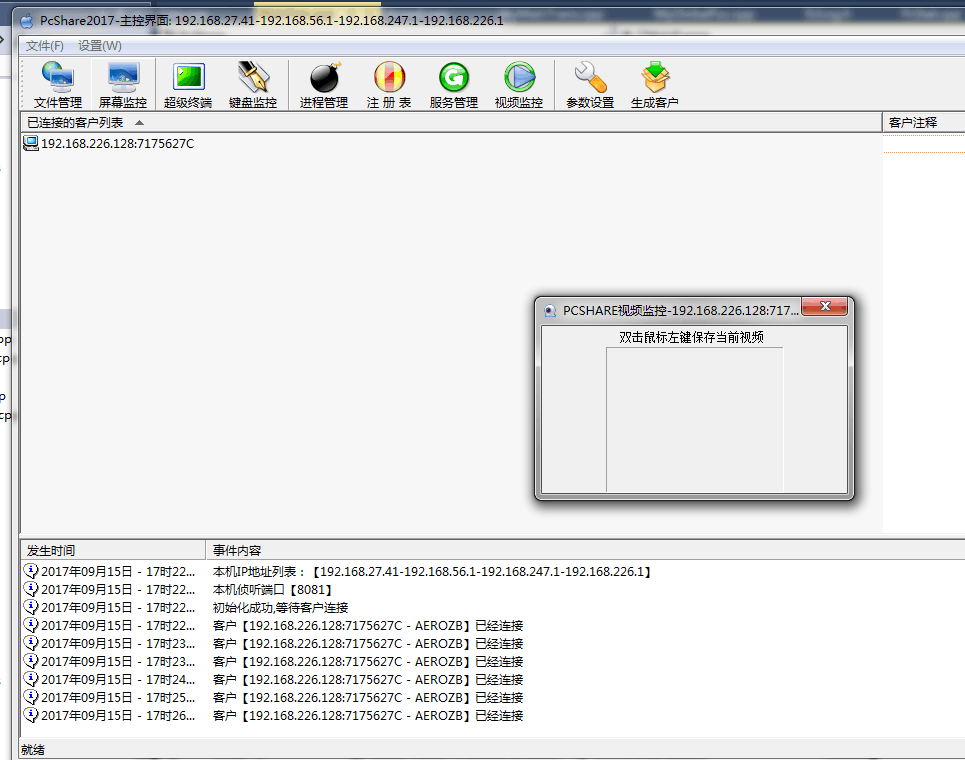The height and width of the screenshot is (760, 965).
Task: Launch 视频监控 video monitoring
Action: coord(519,85)
